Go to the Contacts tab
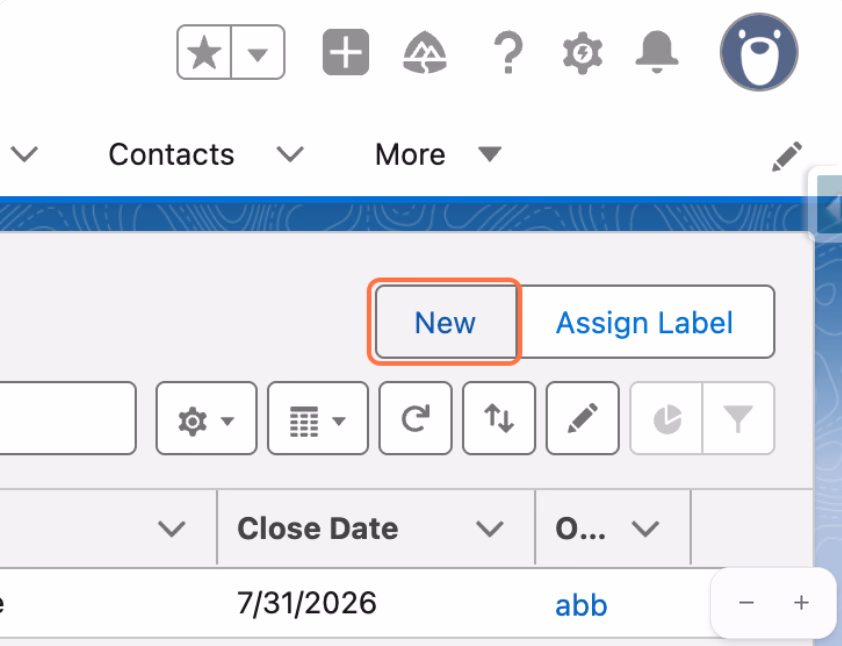 point(171,154)
